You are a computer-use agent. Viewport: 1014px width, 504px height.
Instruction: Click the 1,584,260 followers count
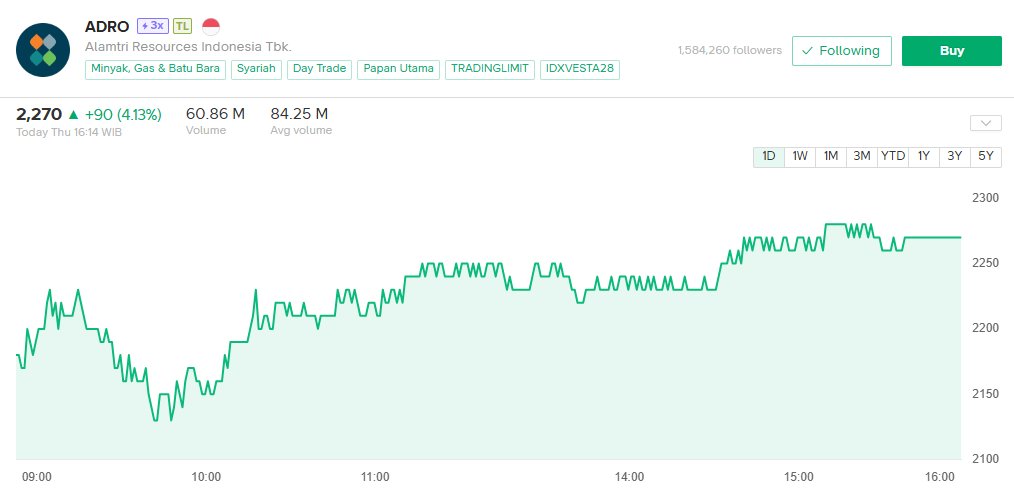point(729,50)
